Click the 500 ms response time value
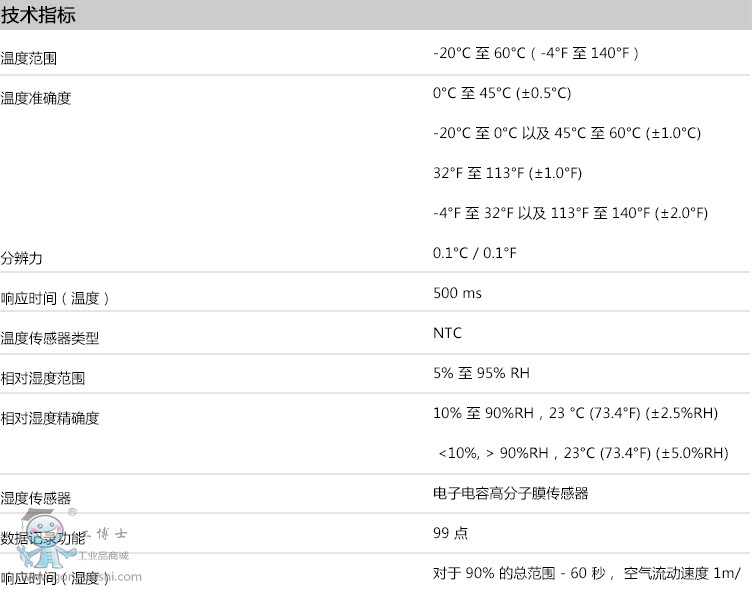This screenshot has width=752, height=596. tap(457, 293)
